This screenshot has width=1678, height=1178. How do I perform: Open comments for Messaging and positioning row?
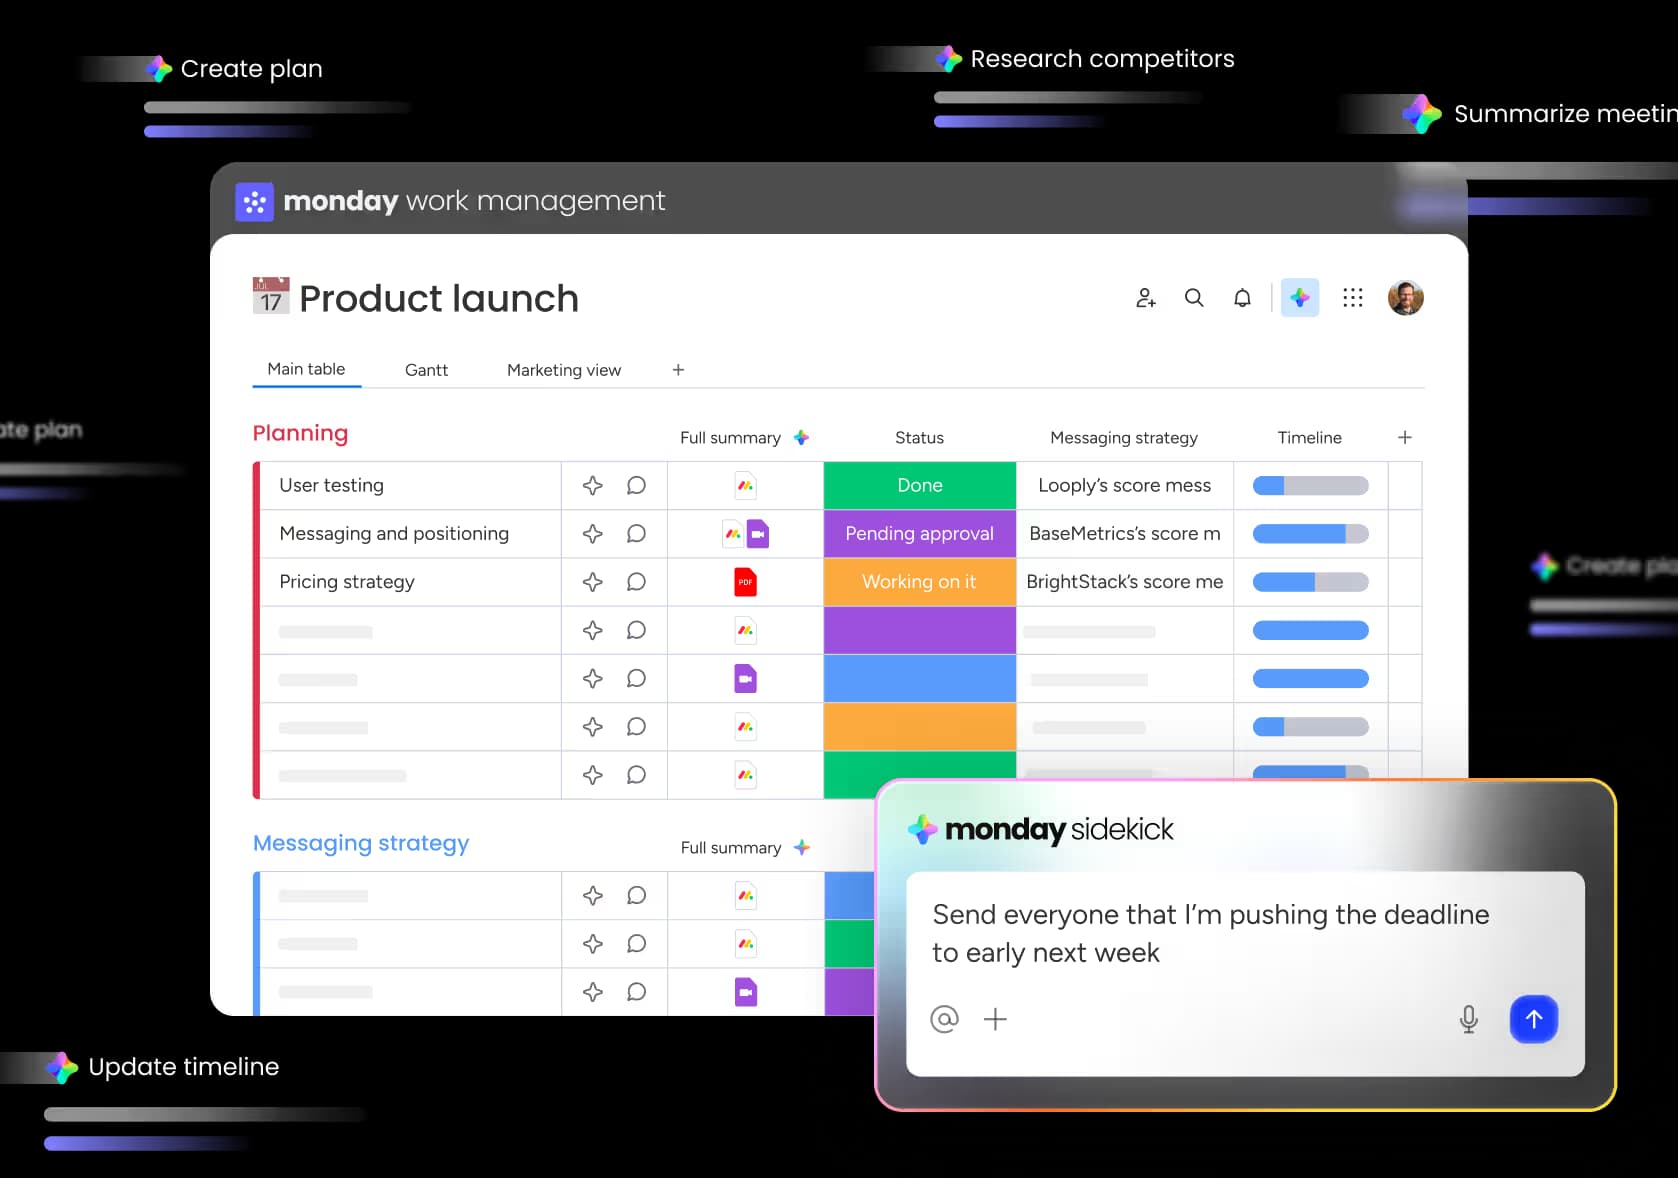636,534
